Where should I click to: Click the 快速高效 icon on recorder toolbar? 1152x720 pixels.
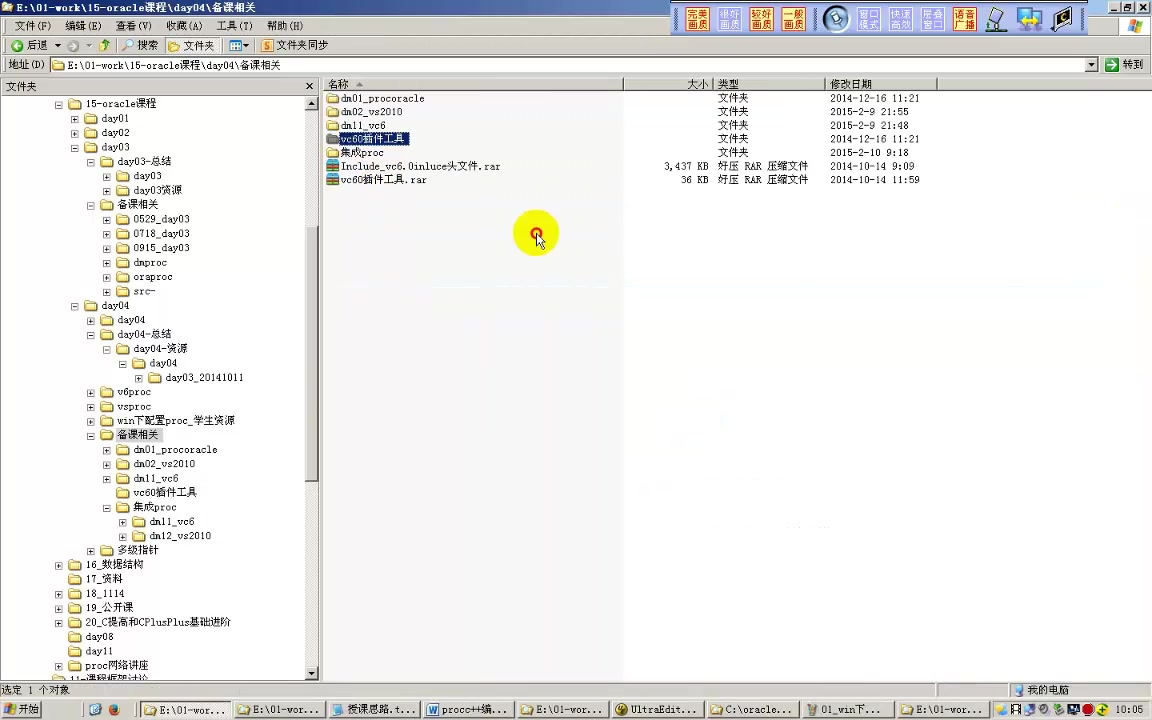coord(901,20)
